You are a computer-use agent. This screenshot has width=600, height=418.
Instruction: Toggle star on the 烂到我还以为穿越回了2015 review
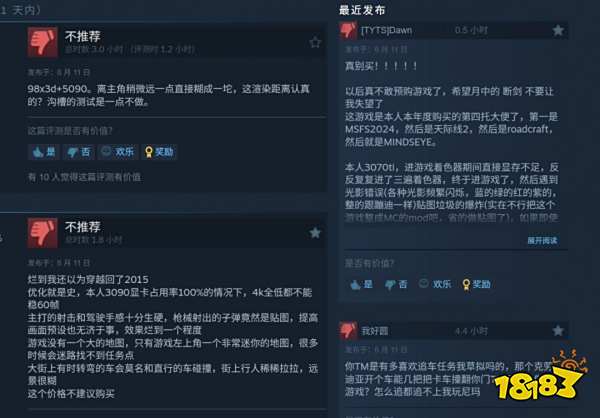[x=315, y=232]
